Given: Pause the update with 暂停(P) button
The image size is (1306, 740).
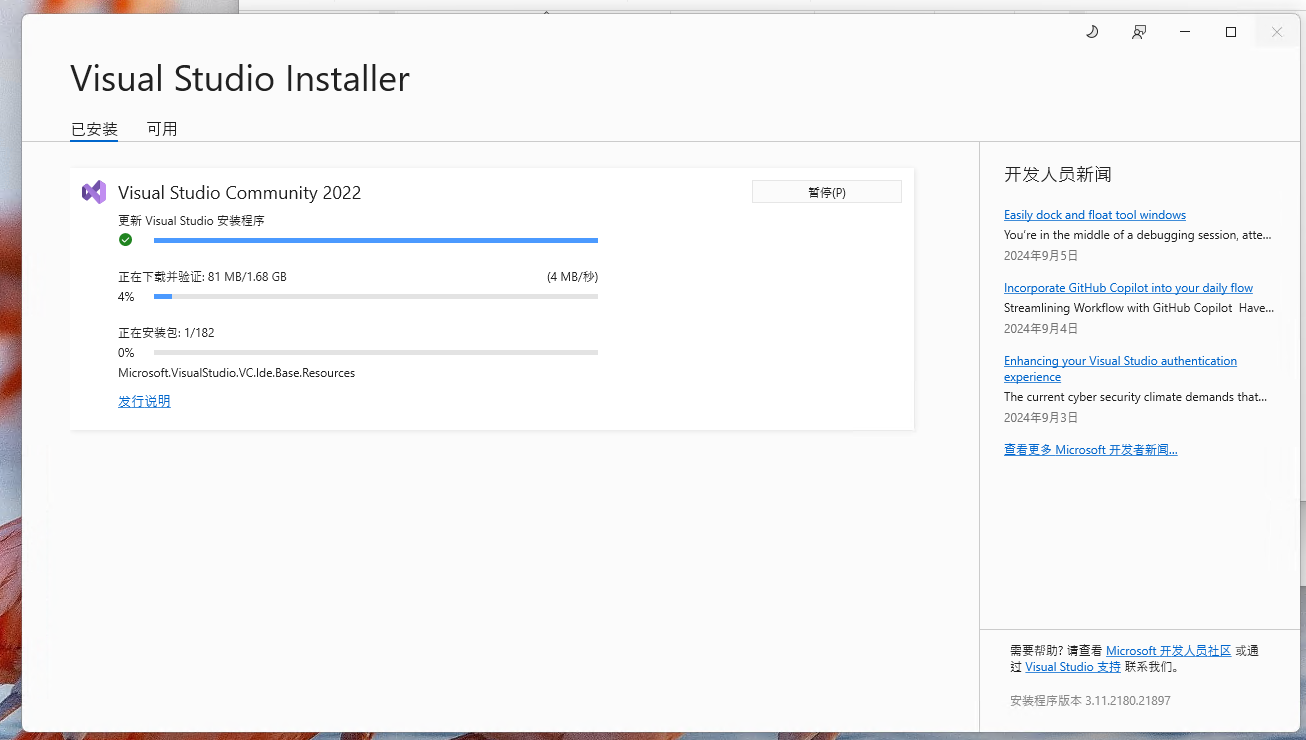Looking at the screenshot, I should pyautogui.click(x=827, y=192).
